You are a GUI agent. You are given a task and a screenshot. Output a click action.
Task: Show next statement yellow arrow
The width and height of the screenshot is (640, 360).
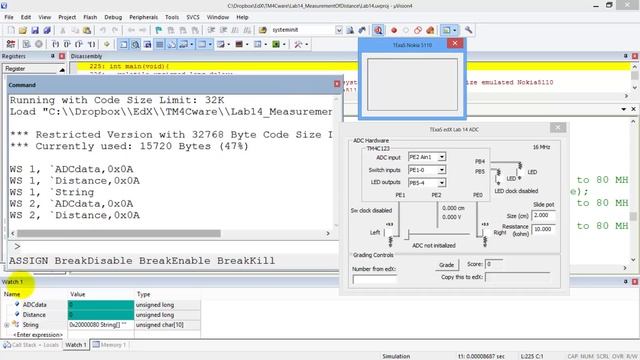tap(107, 44)
